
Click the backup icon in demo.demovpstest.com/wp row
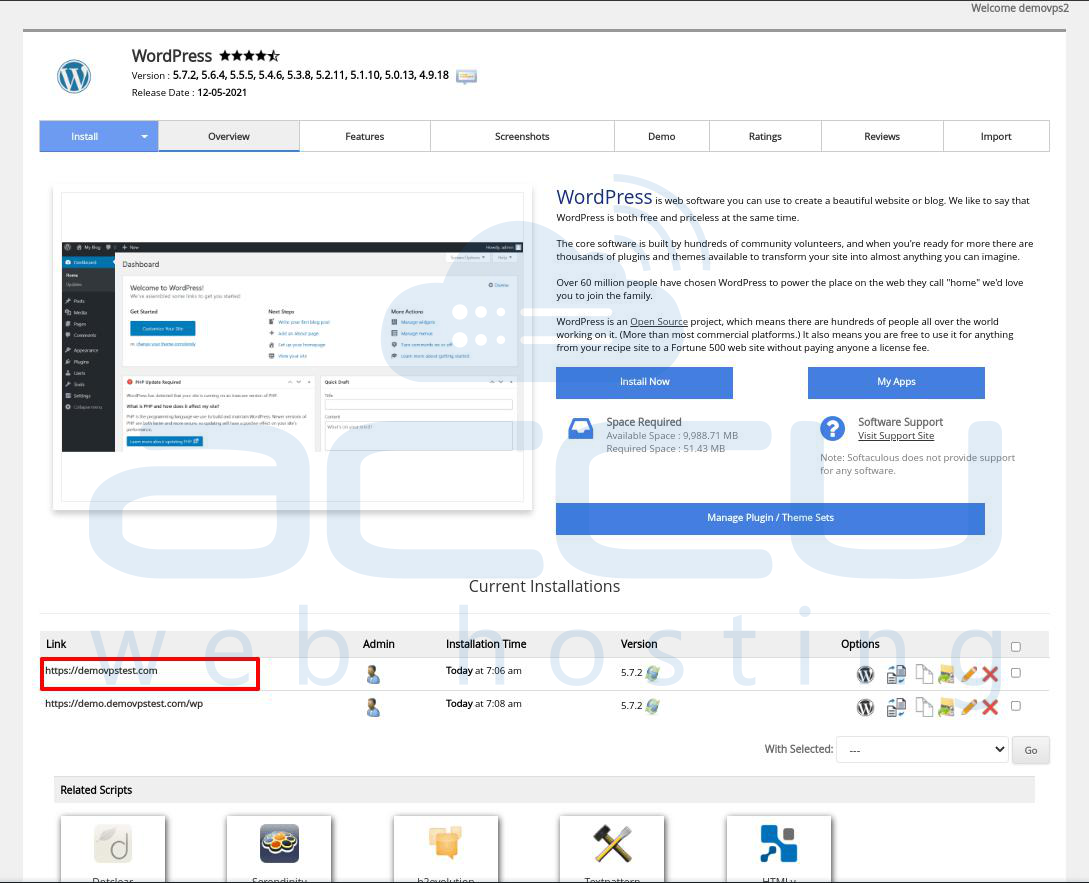[946, 707]
